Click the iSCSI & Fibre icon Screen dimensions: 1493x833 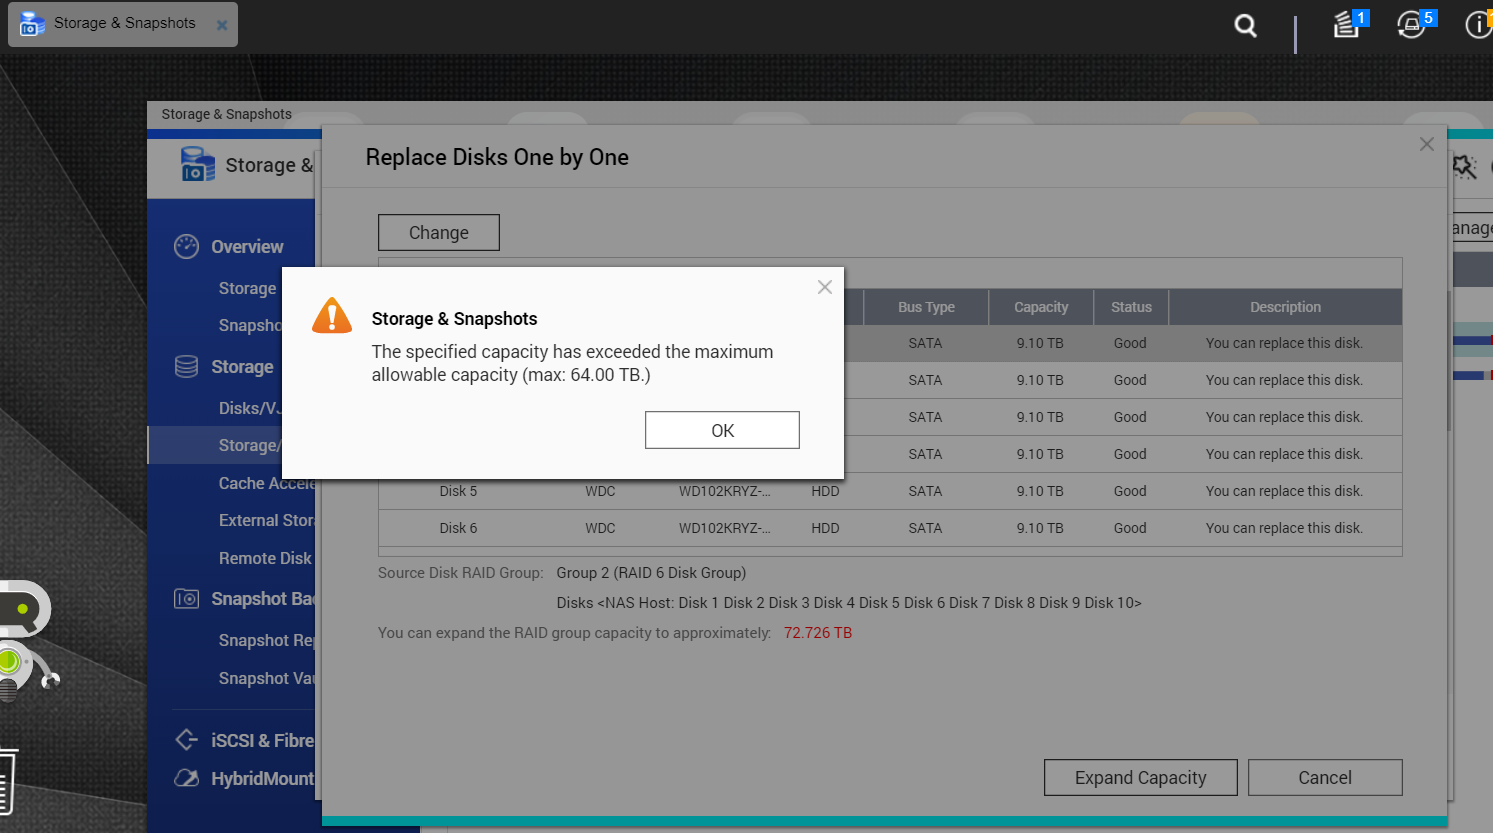(x=186, y=740)
